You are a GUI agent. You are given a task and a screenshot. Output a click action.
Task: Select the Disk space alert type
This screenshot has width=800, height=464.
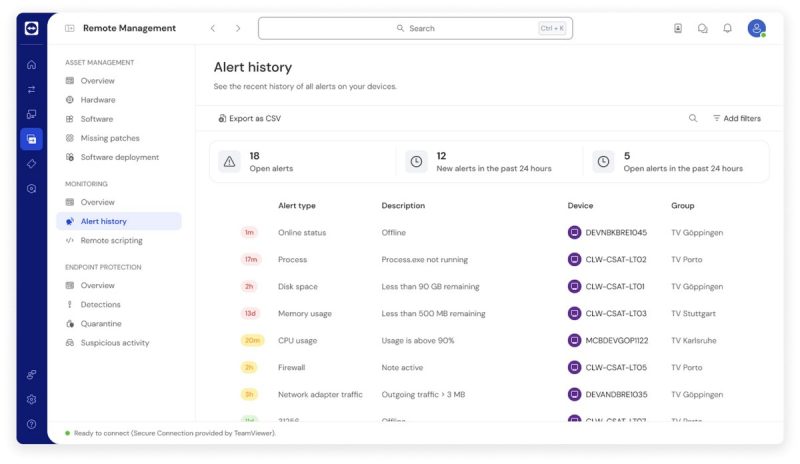pos(297,286)
